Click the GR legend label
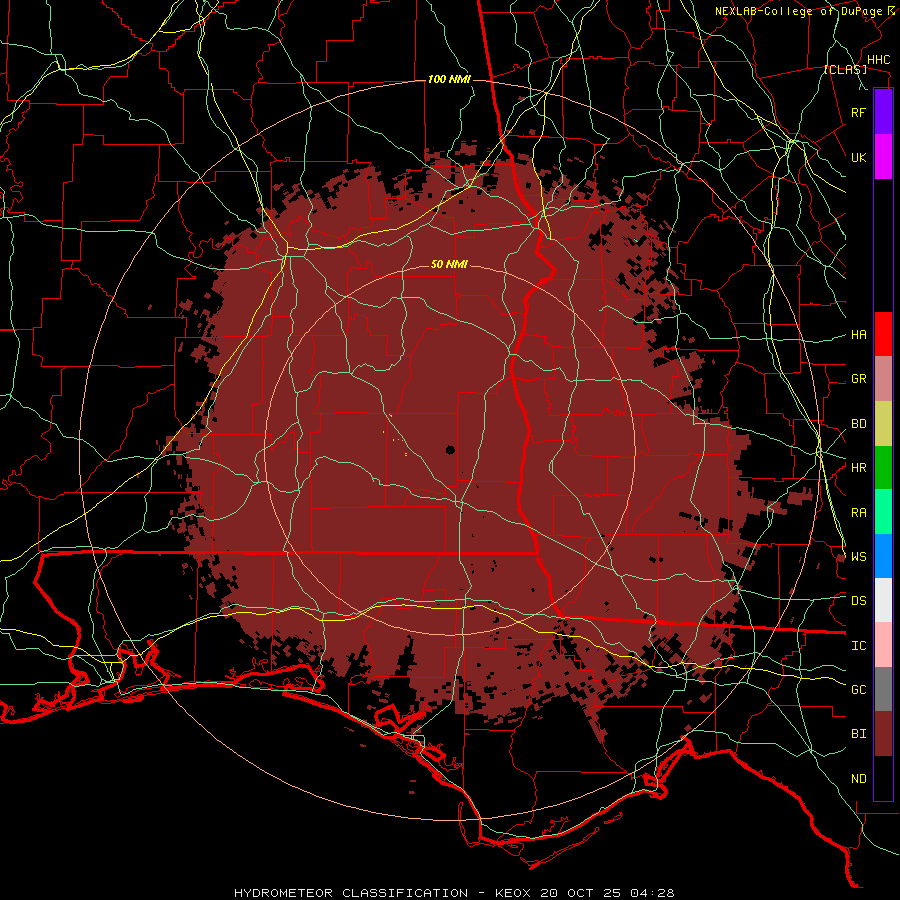Image resolution: width=900 pixels, height=900 pixels. pos(859,379)
